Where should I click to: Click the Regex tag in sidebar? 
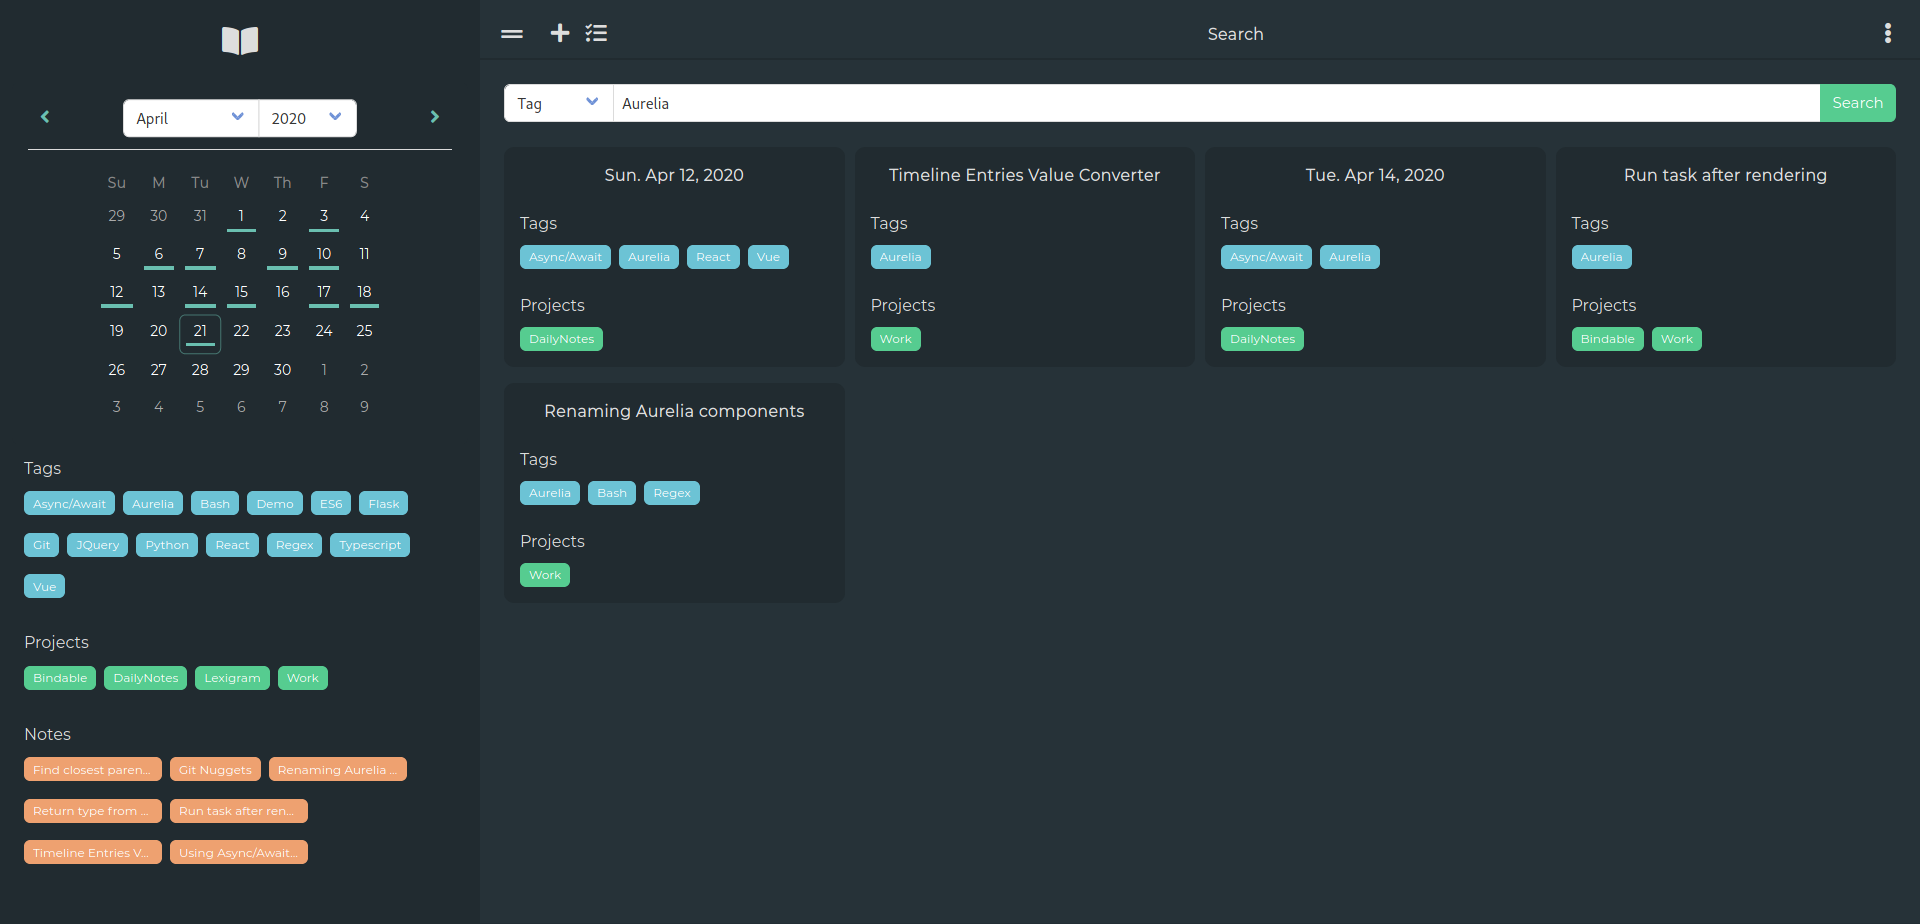point(295,545)
